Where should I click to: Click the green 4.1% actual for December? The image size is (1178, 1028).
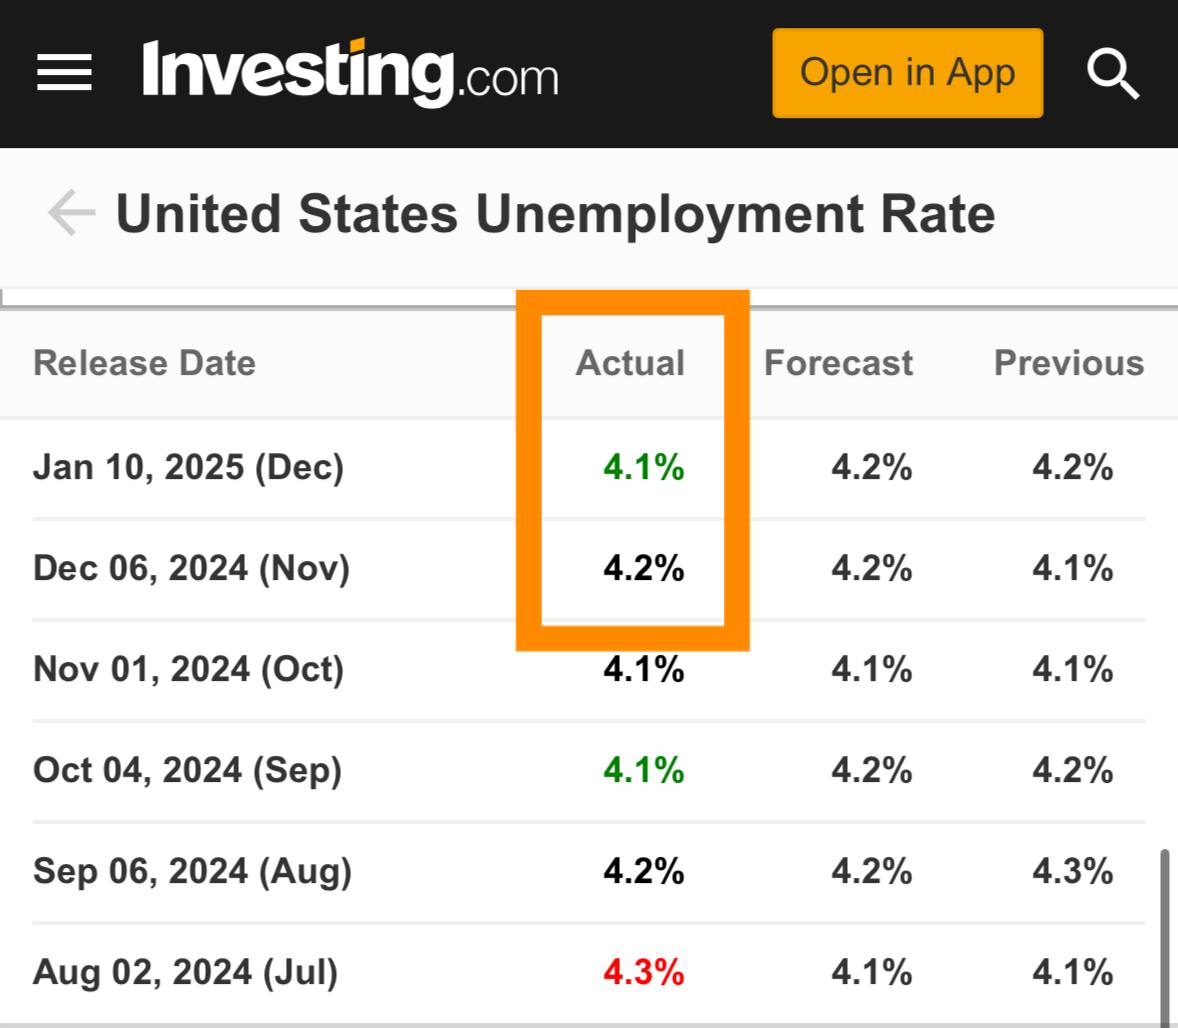[x=643, y=467]
